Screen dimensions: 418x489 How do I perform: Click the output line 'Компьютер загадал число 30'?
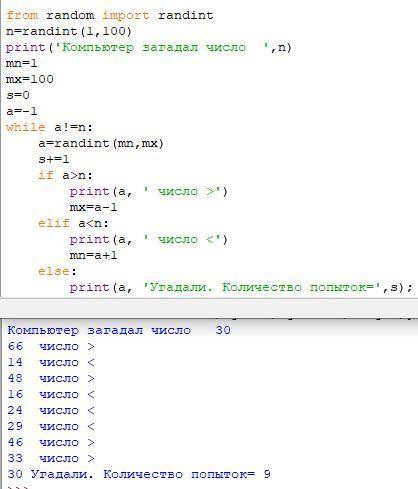pyautogui.click(x=119, y=330)
